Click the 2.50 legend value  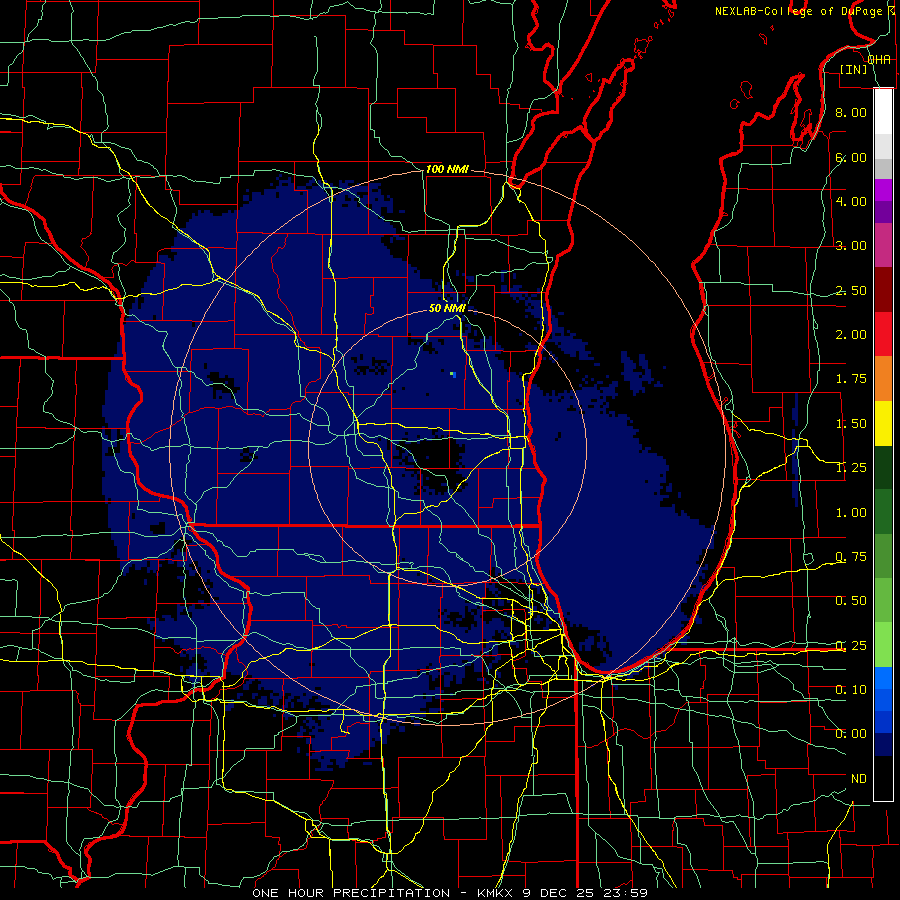[851, 290]
